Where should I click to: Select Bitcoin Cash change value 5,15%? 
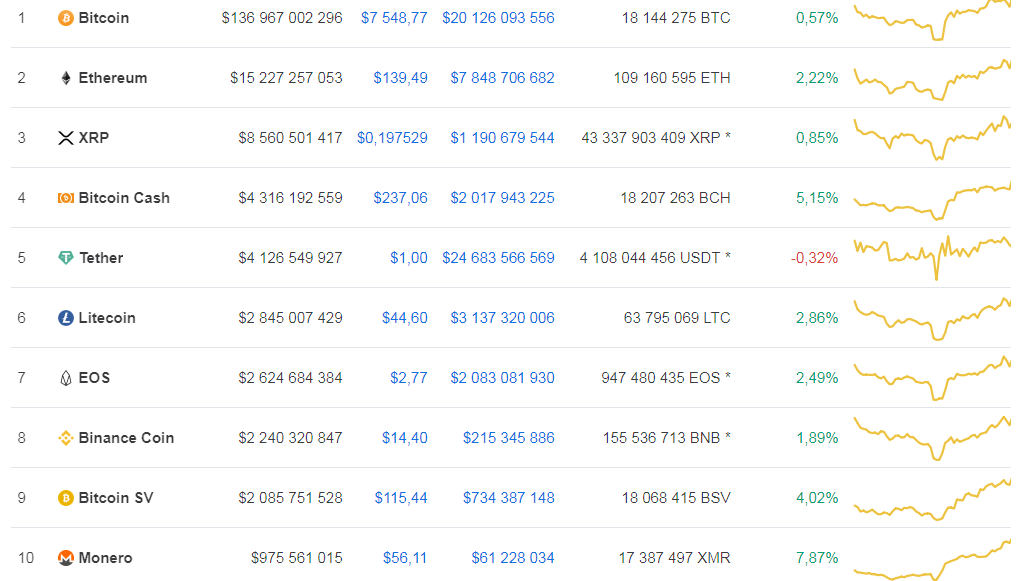(x=817, y=198)
